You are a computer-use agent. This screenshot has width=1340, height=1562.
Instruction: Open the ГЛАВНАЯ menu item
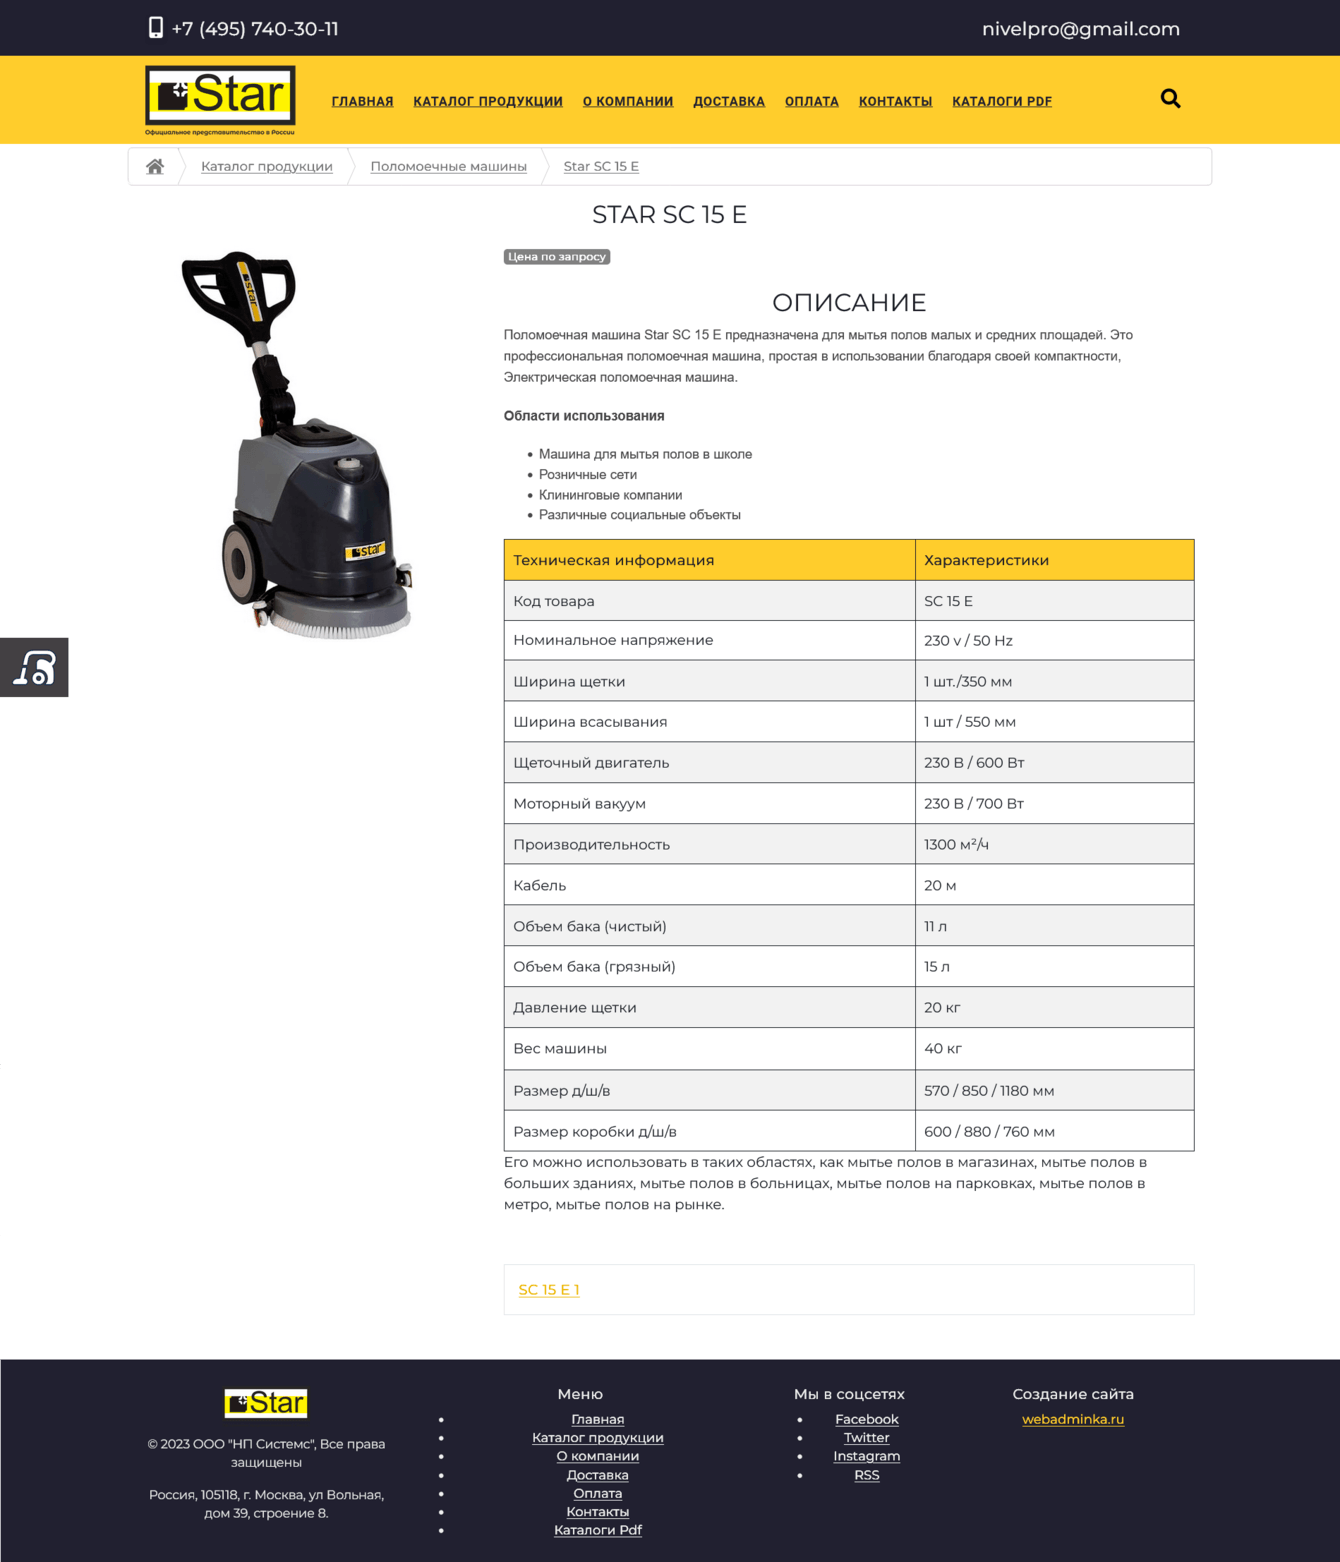(x=362, y=101)
